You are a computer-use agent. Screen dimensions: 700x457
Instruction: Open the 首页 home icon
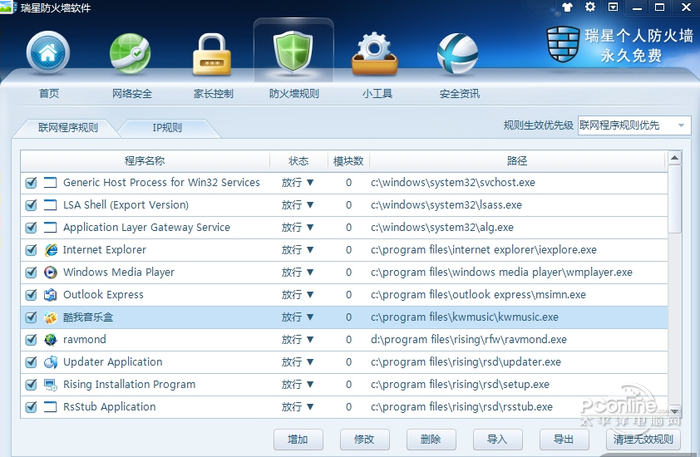[x=48, y=53]
